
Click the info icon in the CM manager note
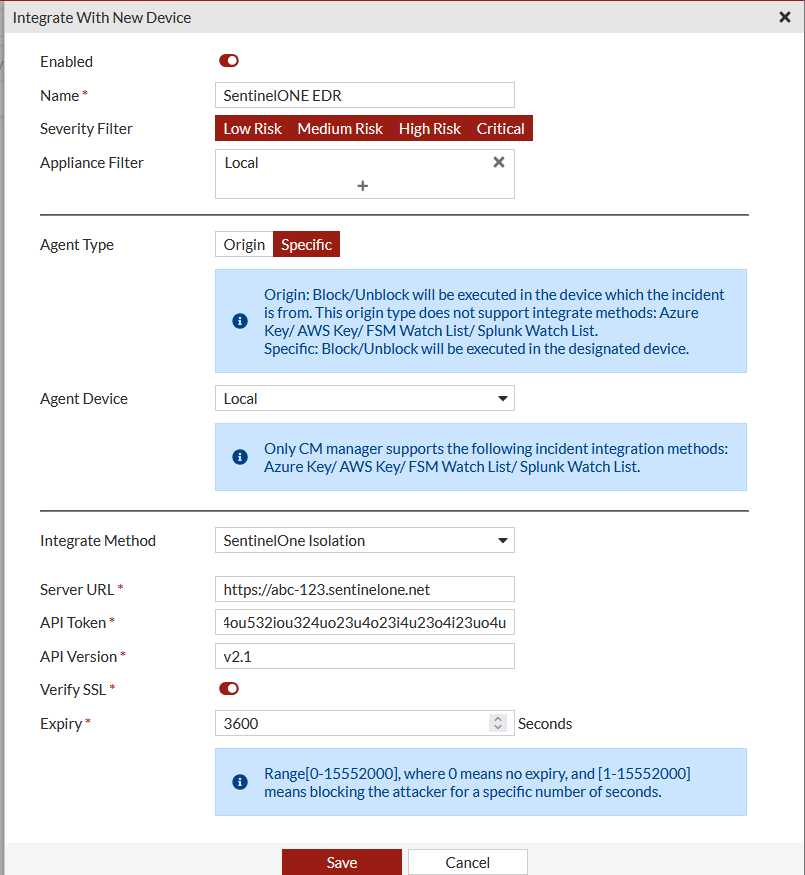click(240, 457)
